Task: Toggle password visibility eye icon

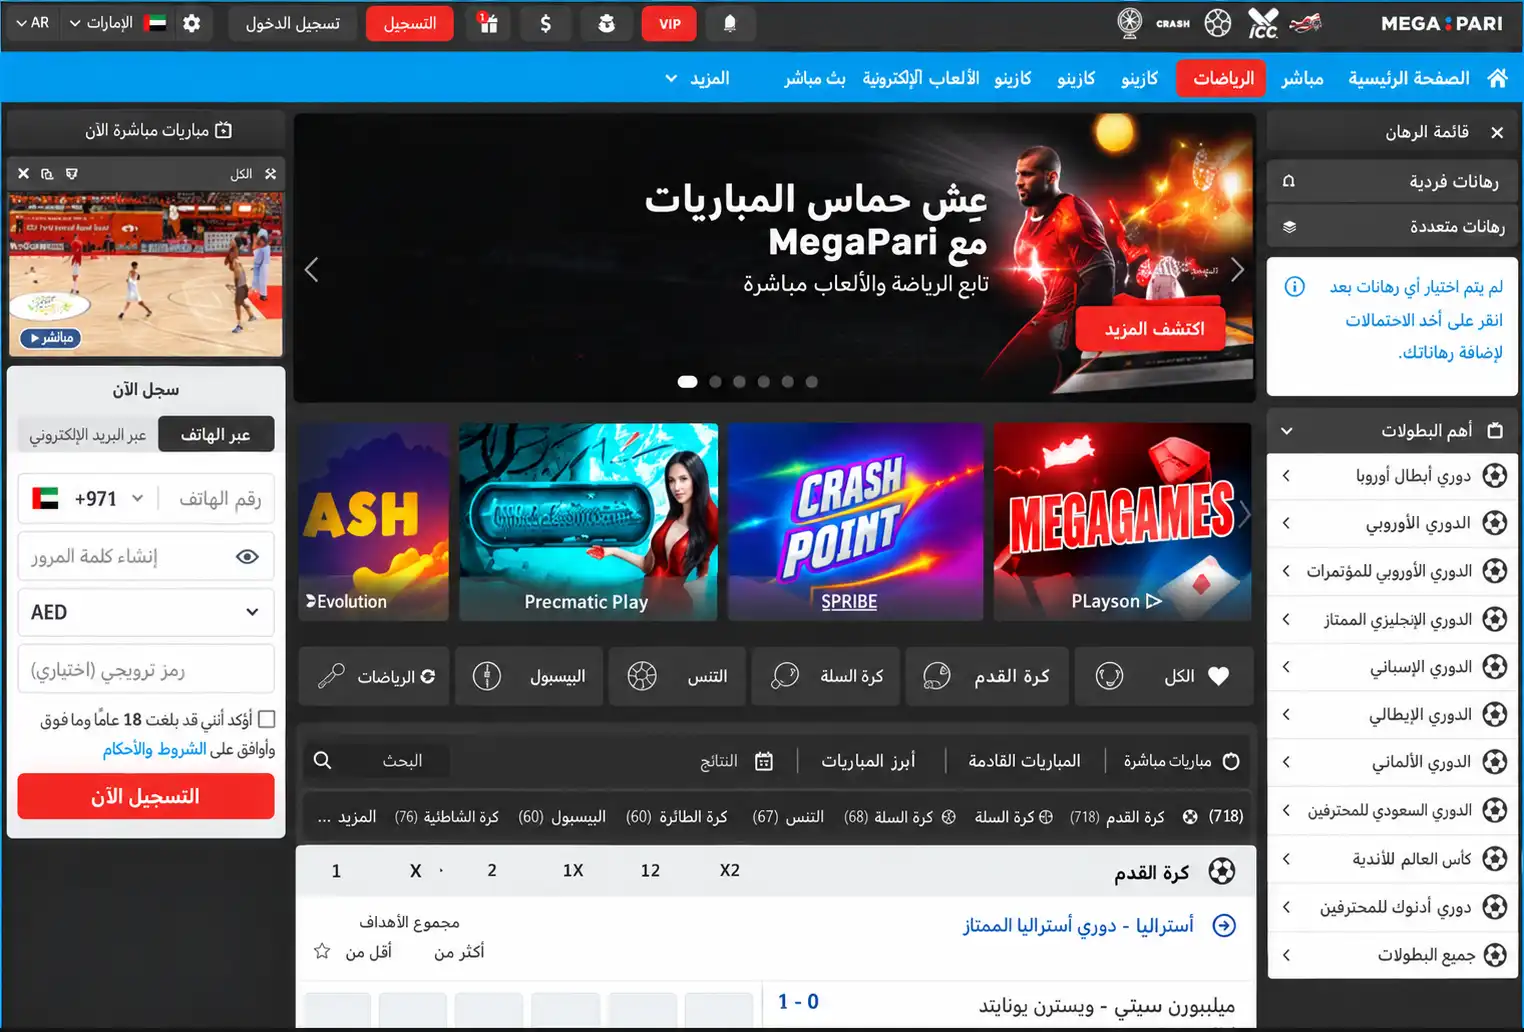Action: point(247,556)
